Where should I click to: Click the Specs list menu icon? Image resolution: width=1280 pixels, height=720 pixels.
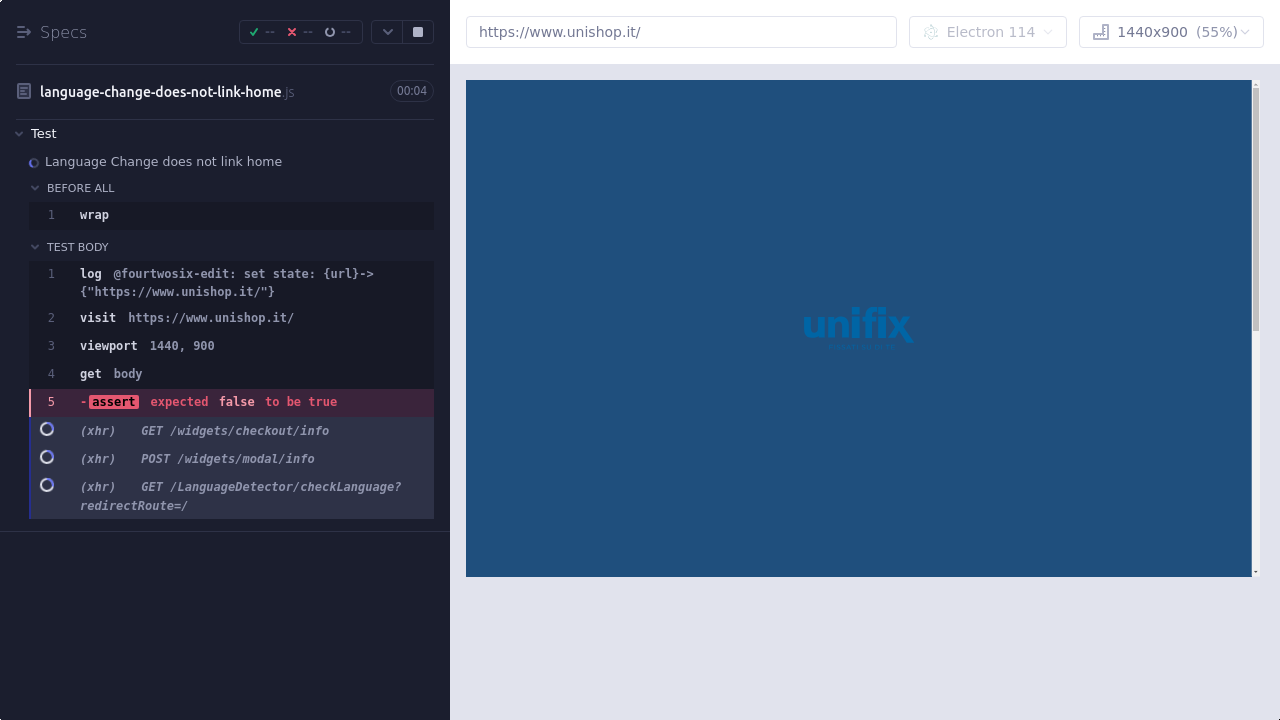click(x=24, y=32)
